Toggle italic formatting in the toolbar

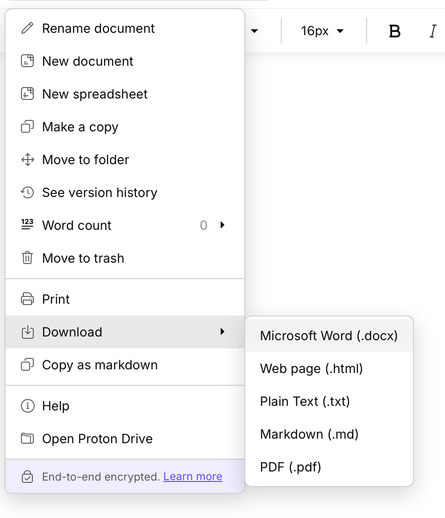(433, 31)
